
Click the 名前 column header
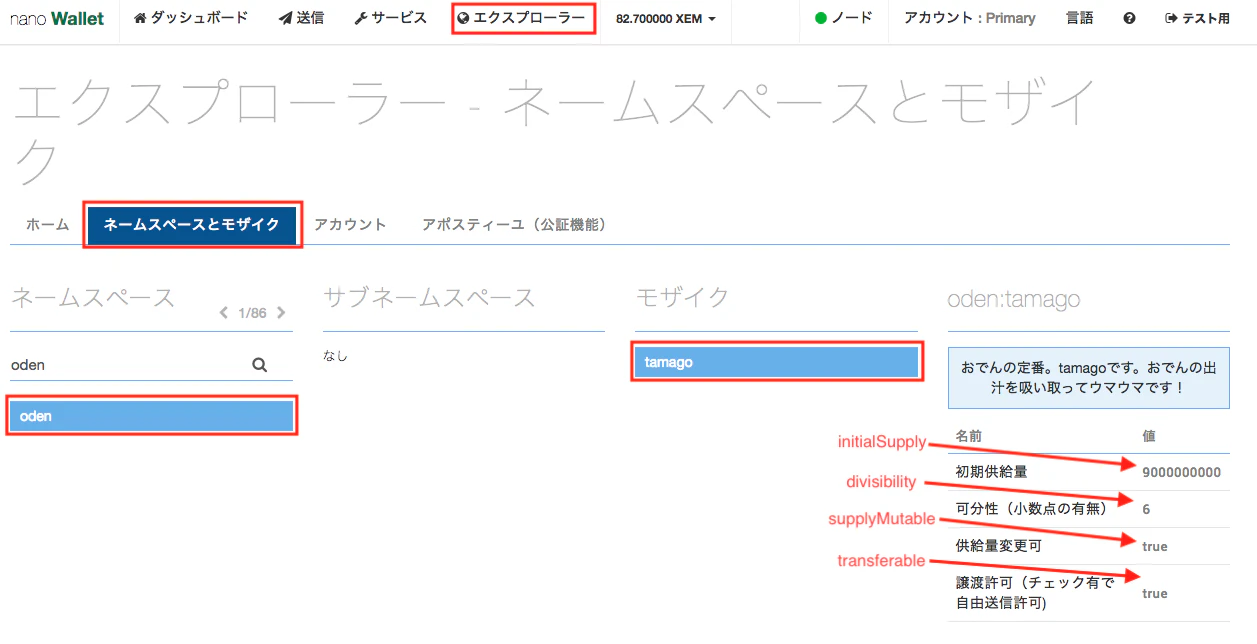coord(969,436)
